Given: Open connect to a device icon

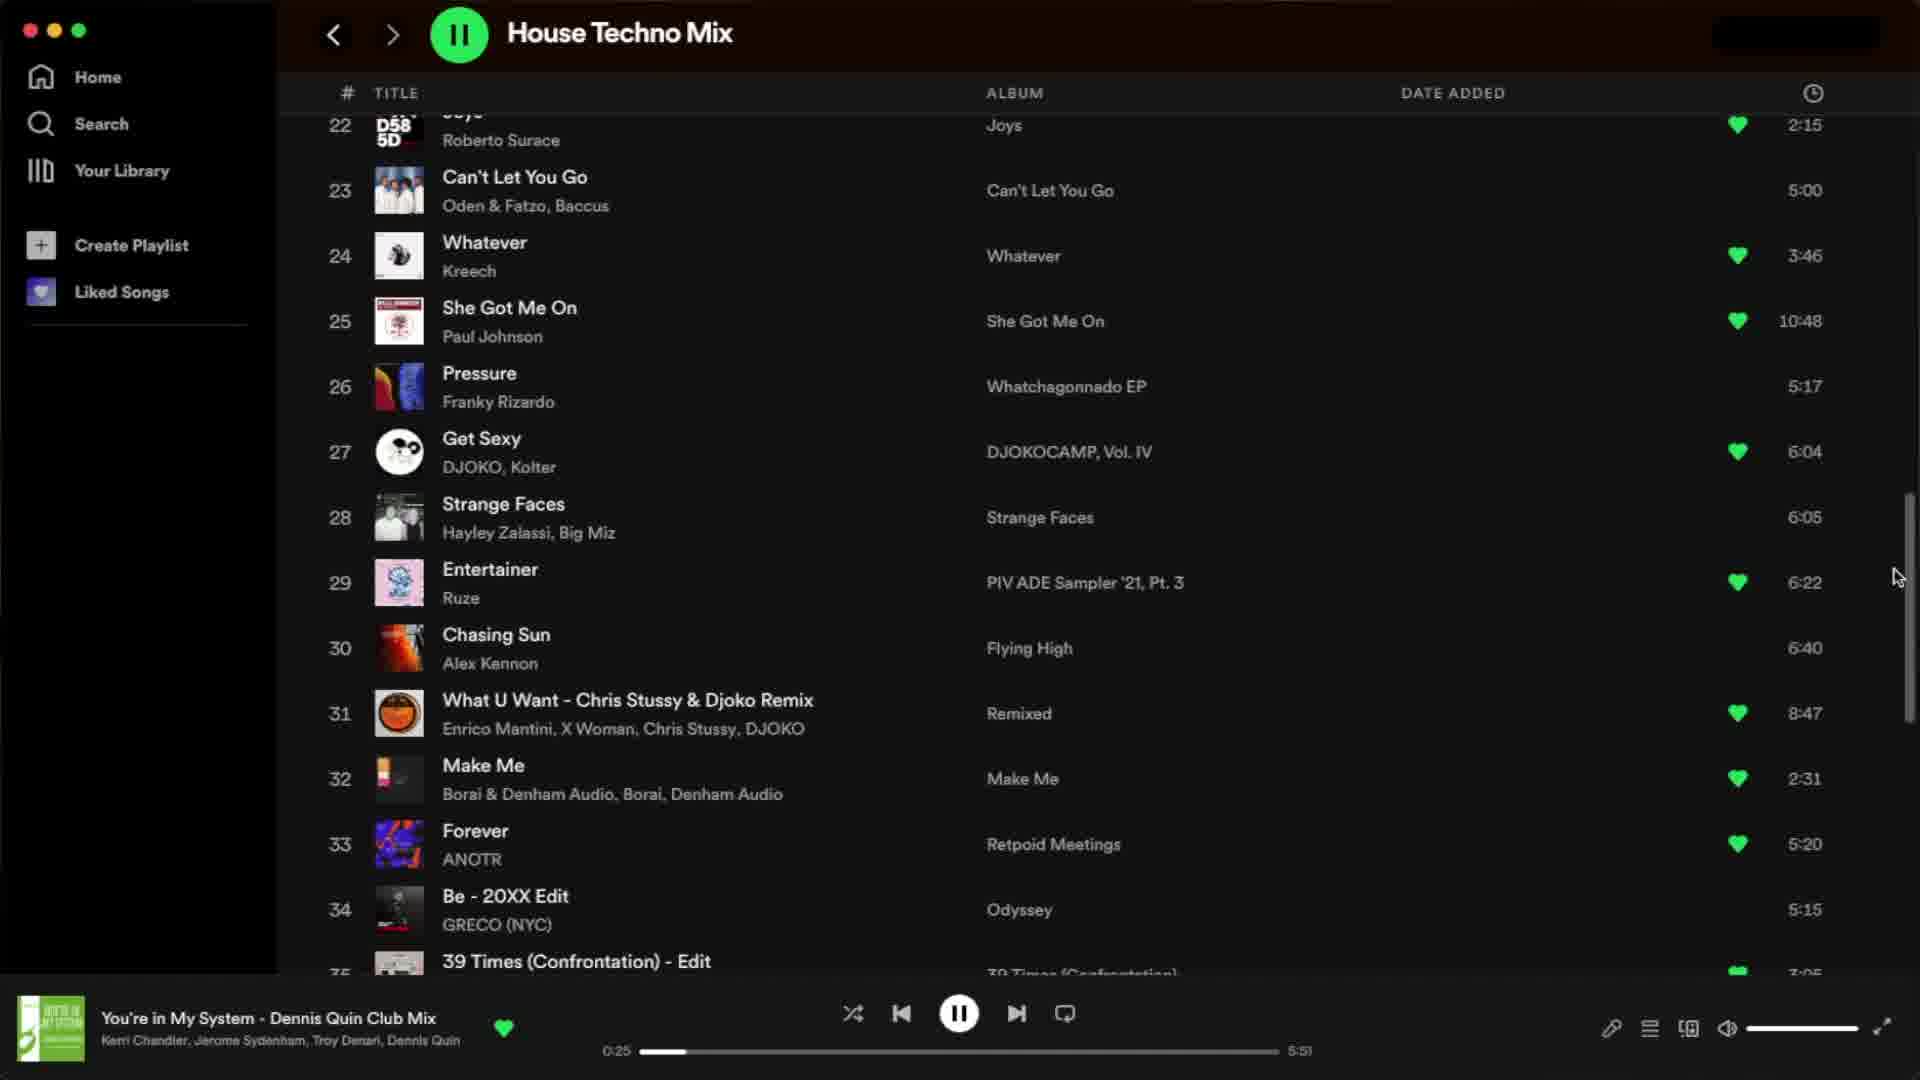Looking at the screenshot, I should (1689, 1028).
